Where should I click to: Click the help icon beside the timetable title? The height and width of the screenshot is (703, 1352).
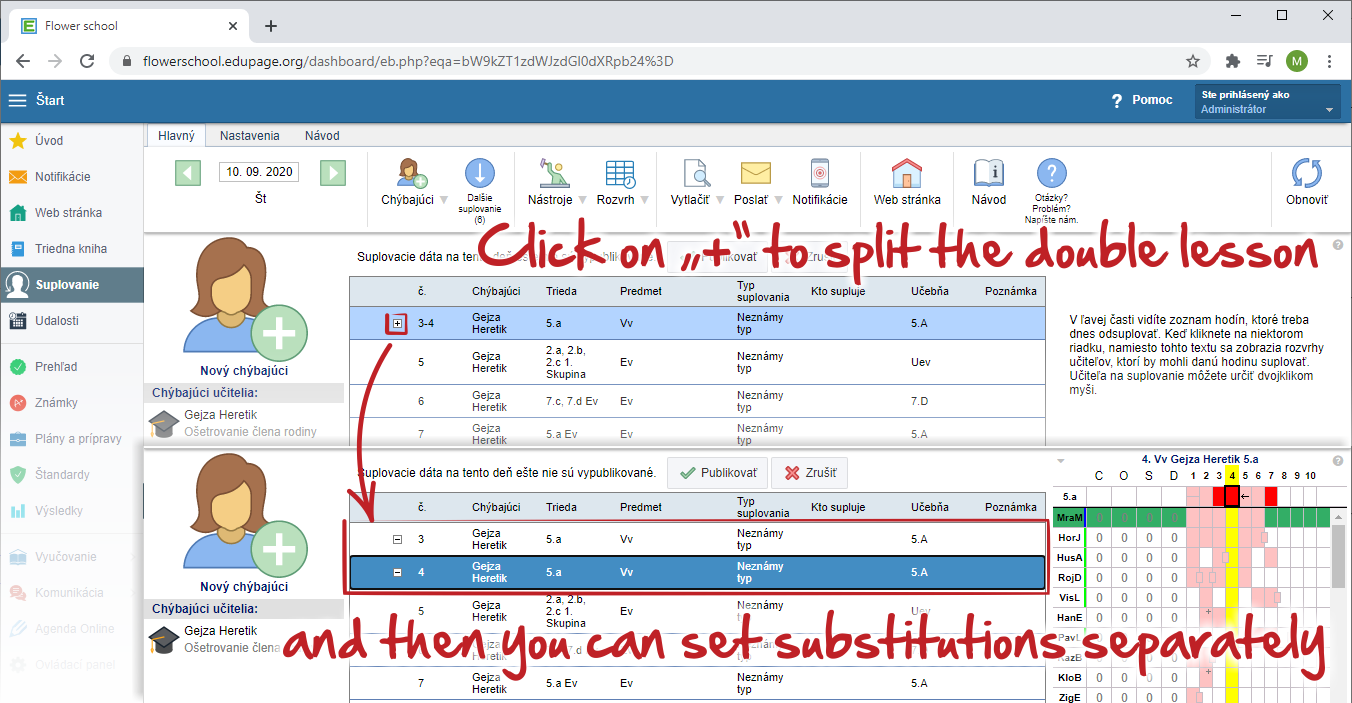pos(1338,461)
